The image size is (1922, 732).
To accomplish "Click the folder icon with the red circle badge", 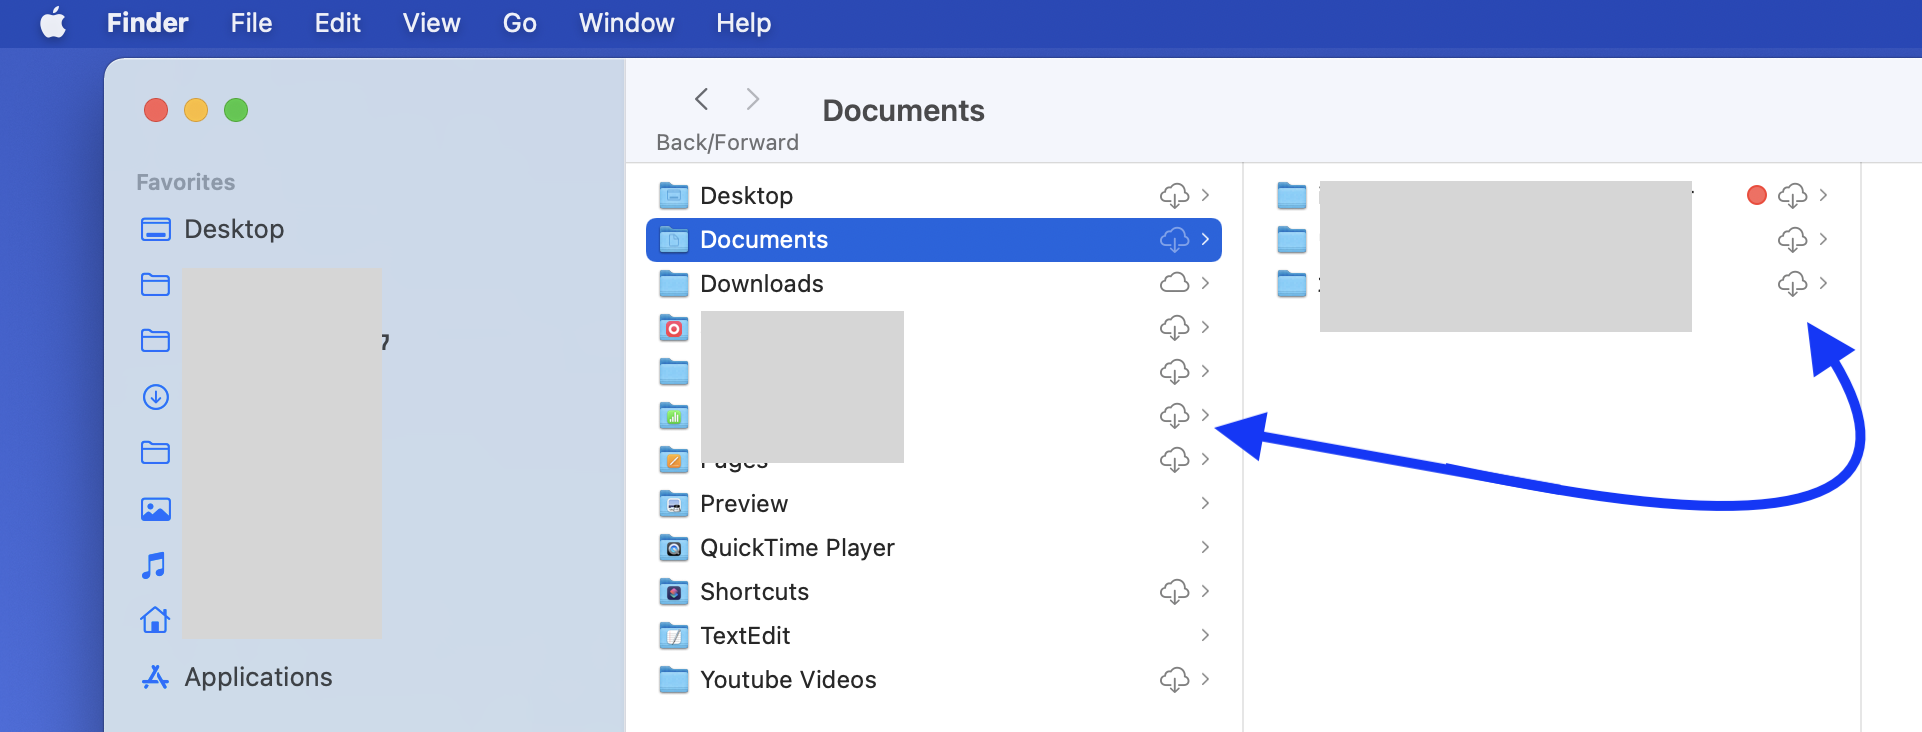I will pyautogui.click(x=674, y=327).
